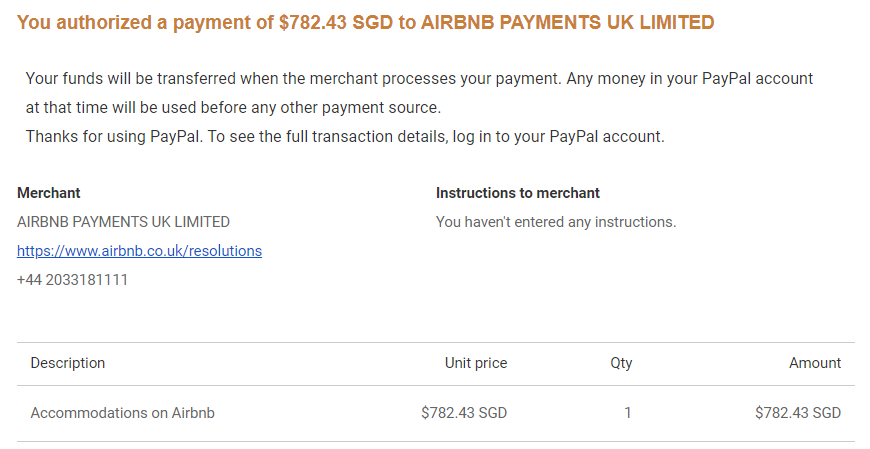
Task: Select the merchant phone number +44 2033181111
Action: coord(72,280)
